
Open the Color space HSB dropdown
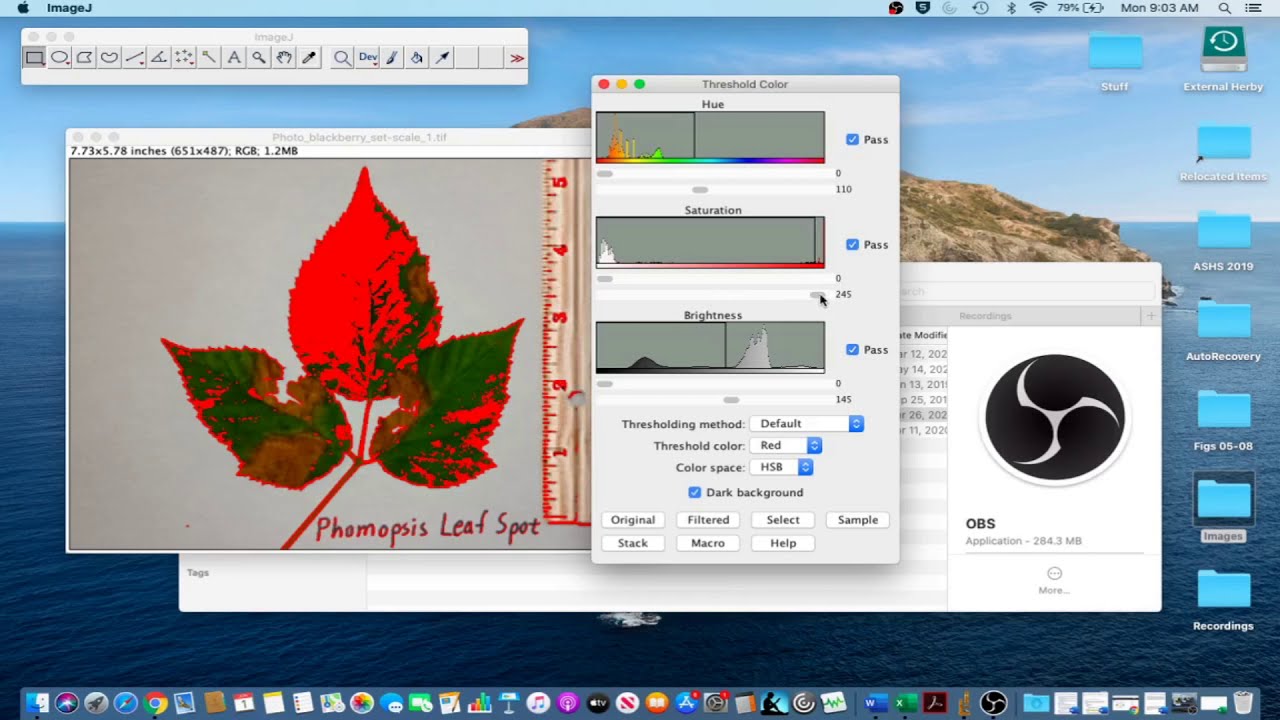781,468
